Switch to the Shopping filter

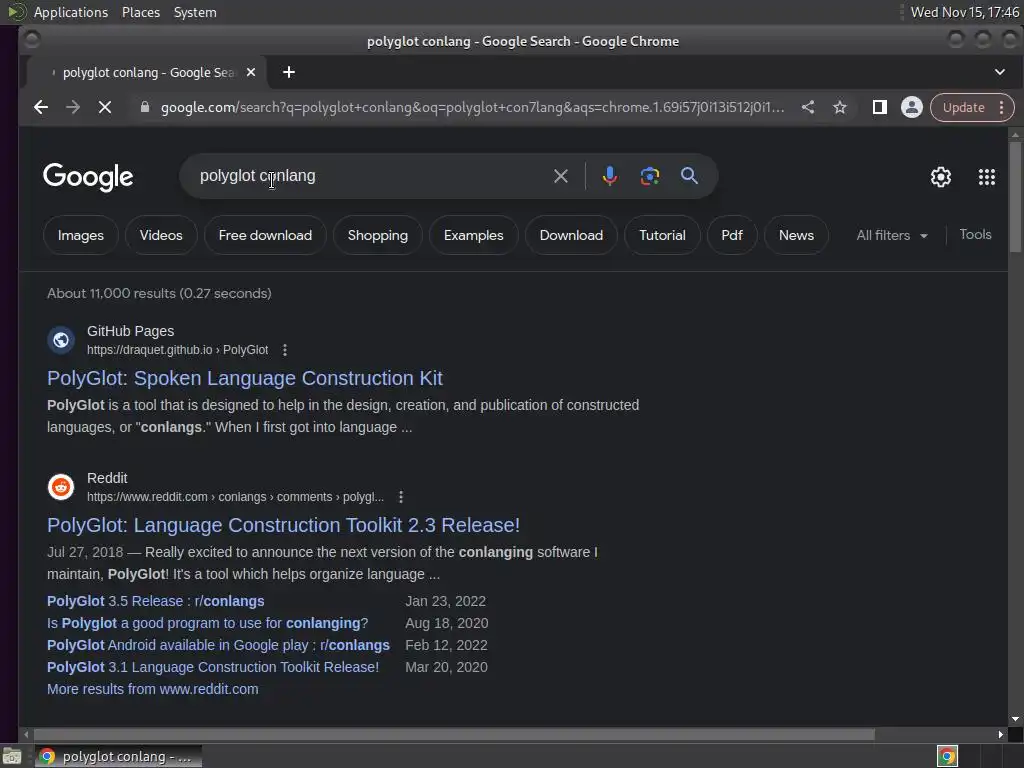377,235
